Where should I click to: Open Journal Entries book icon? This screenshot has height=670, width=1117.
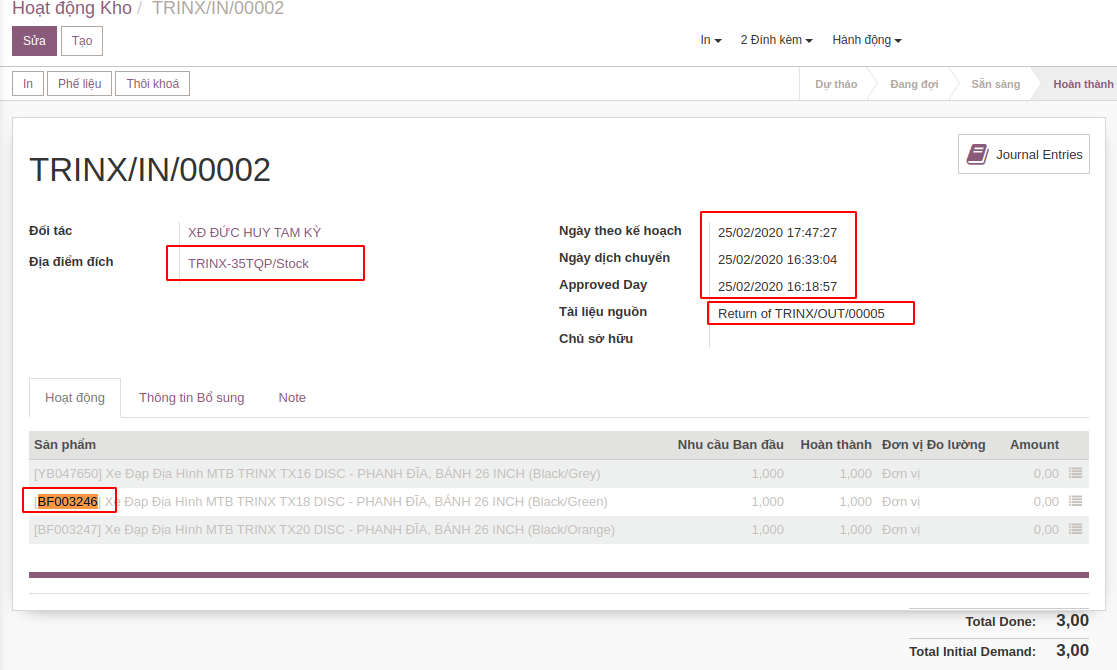(977, 154)
